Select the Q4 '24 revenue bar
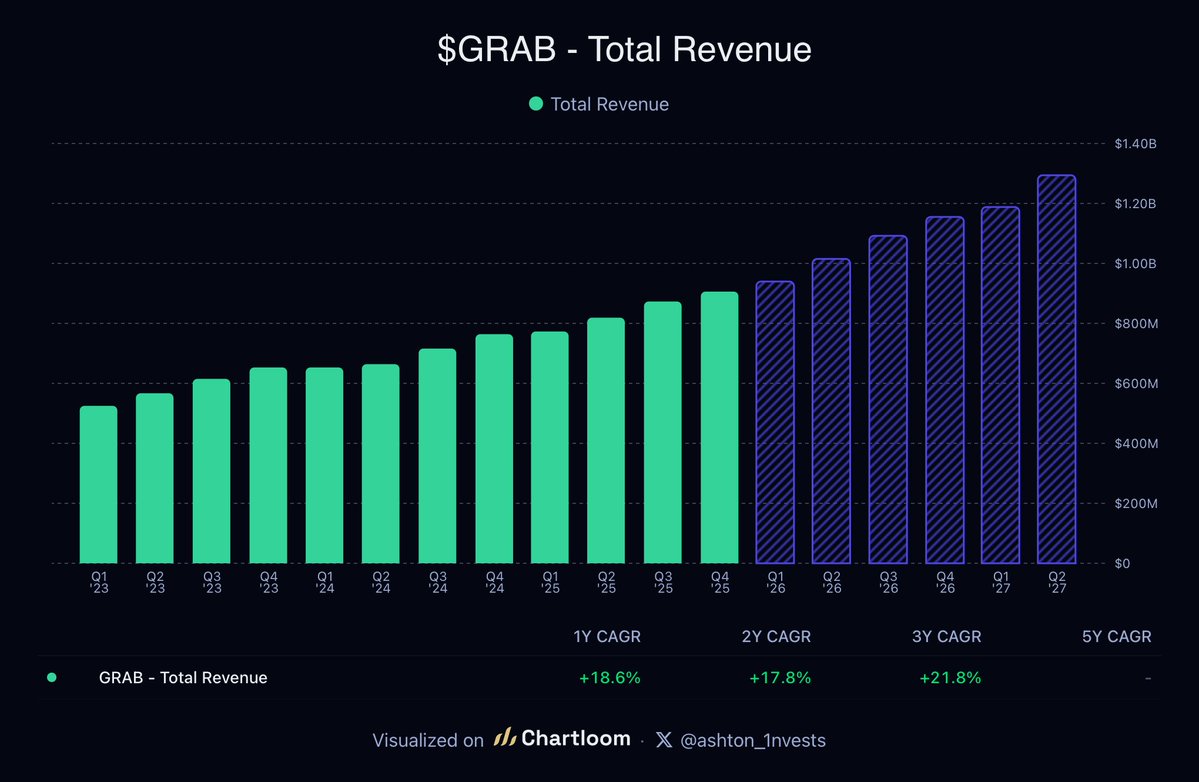Image resolution: width=1199 pixels, height=782 pixels. click(494, 449)
